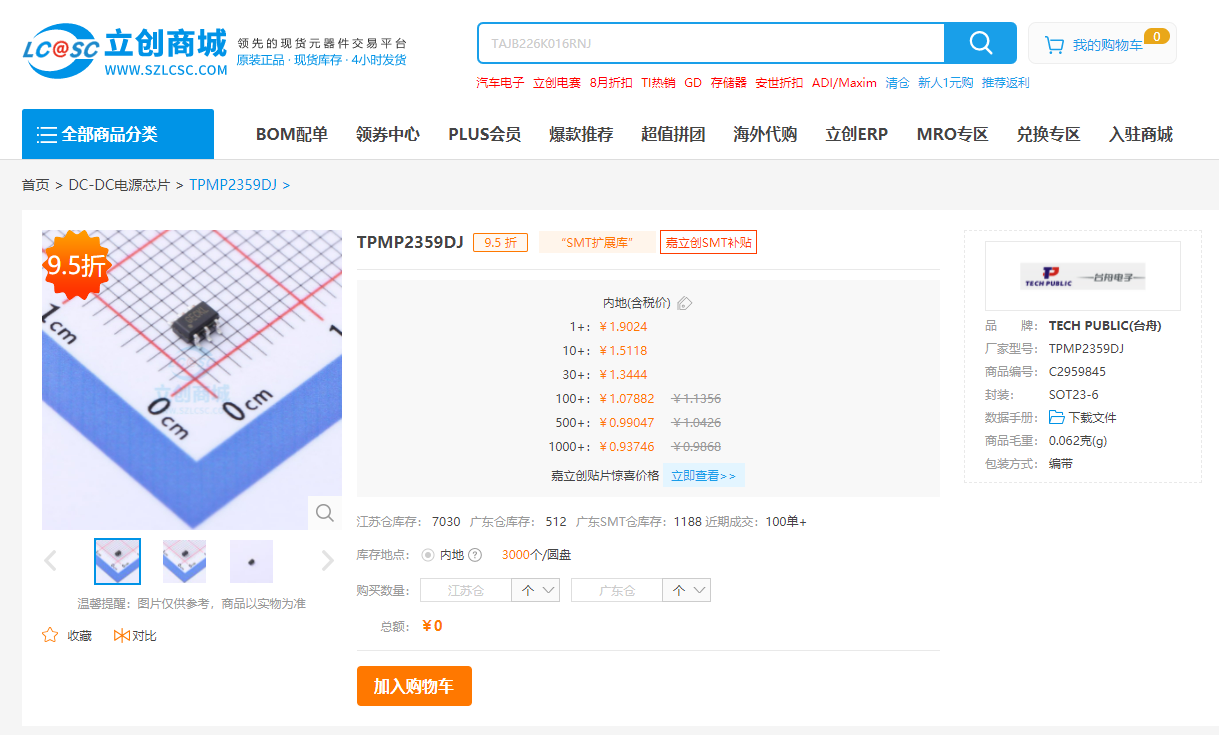Viewport: 1219px width, 735px height.
Task: Click the price tag icon beside 内地(含税价)
Action: (x=685, y=303)
